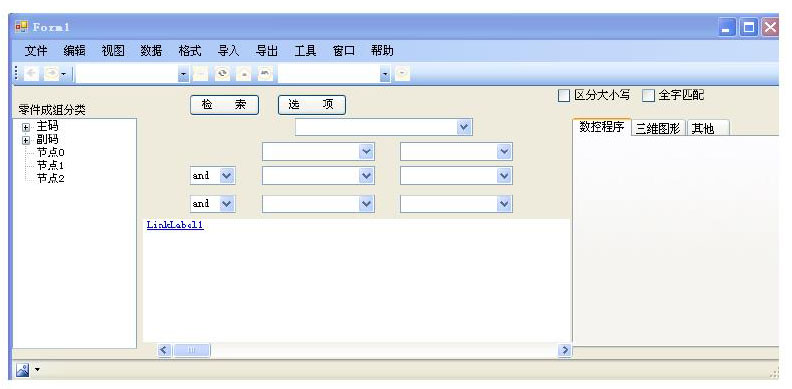The image size is (792, 389).
Task: Open the 工具 menu
Action: 305,51
